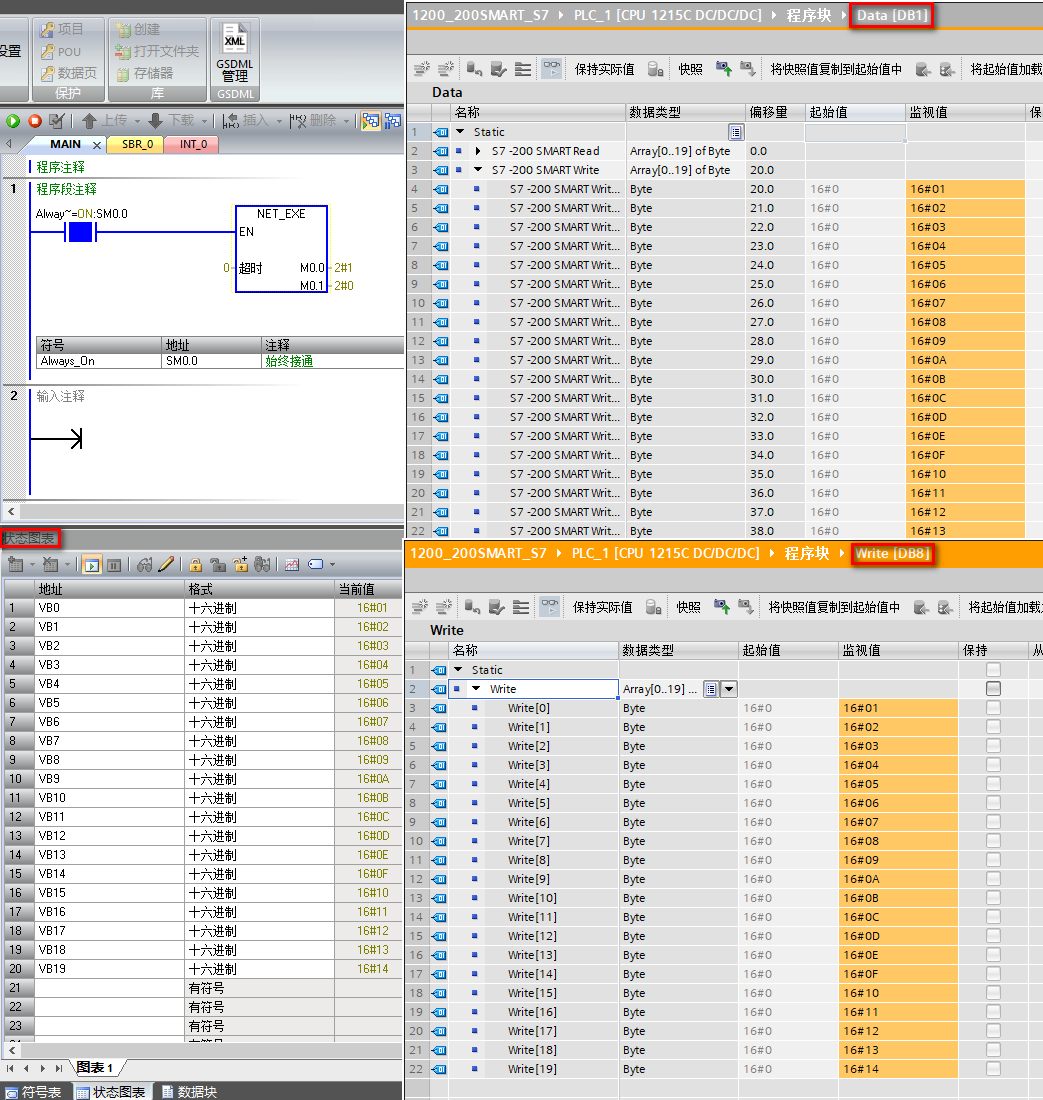Viewport: 1043px width, 1100px height.
Task: Click the green RUN button in toolbar
Action: [x=13, y=121]
